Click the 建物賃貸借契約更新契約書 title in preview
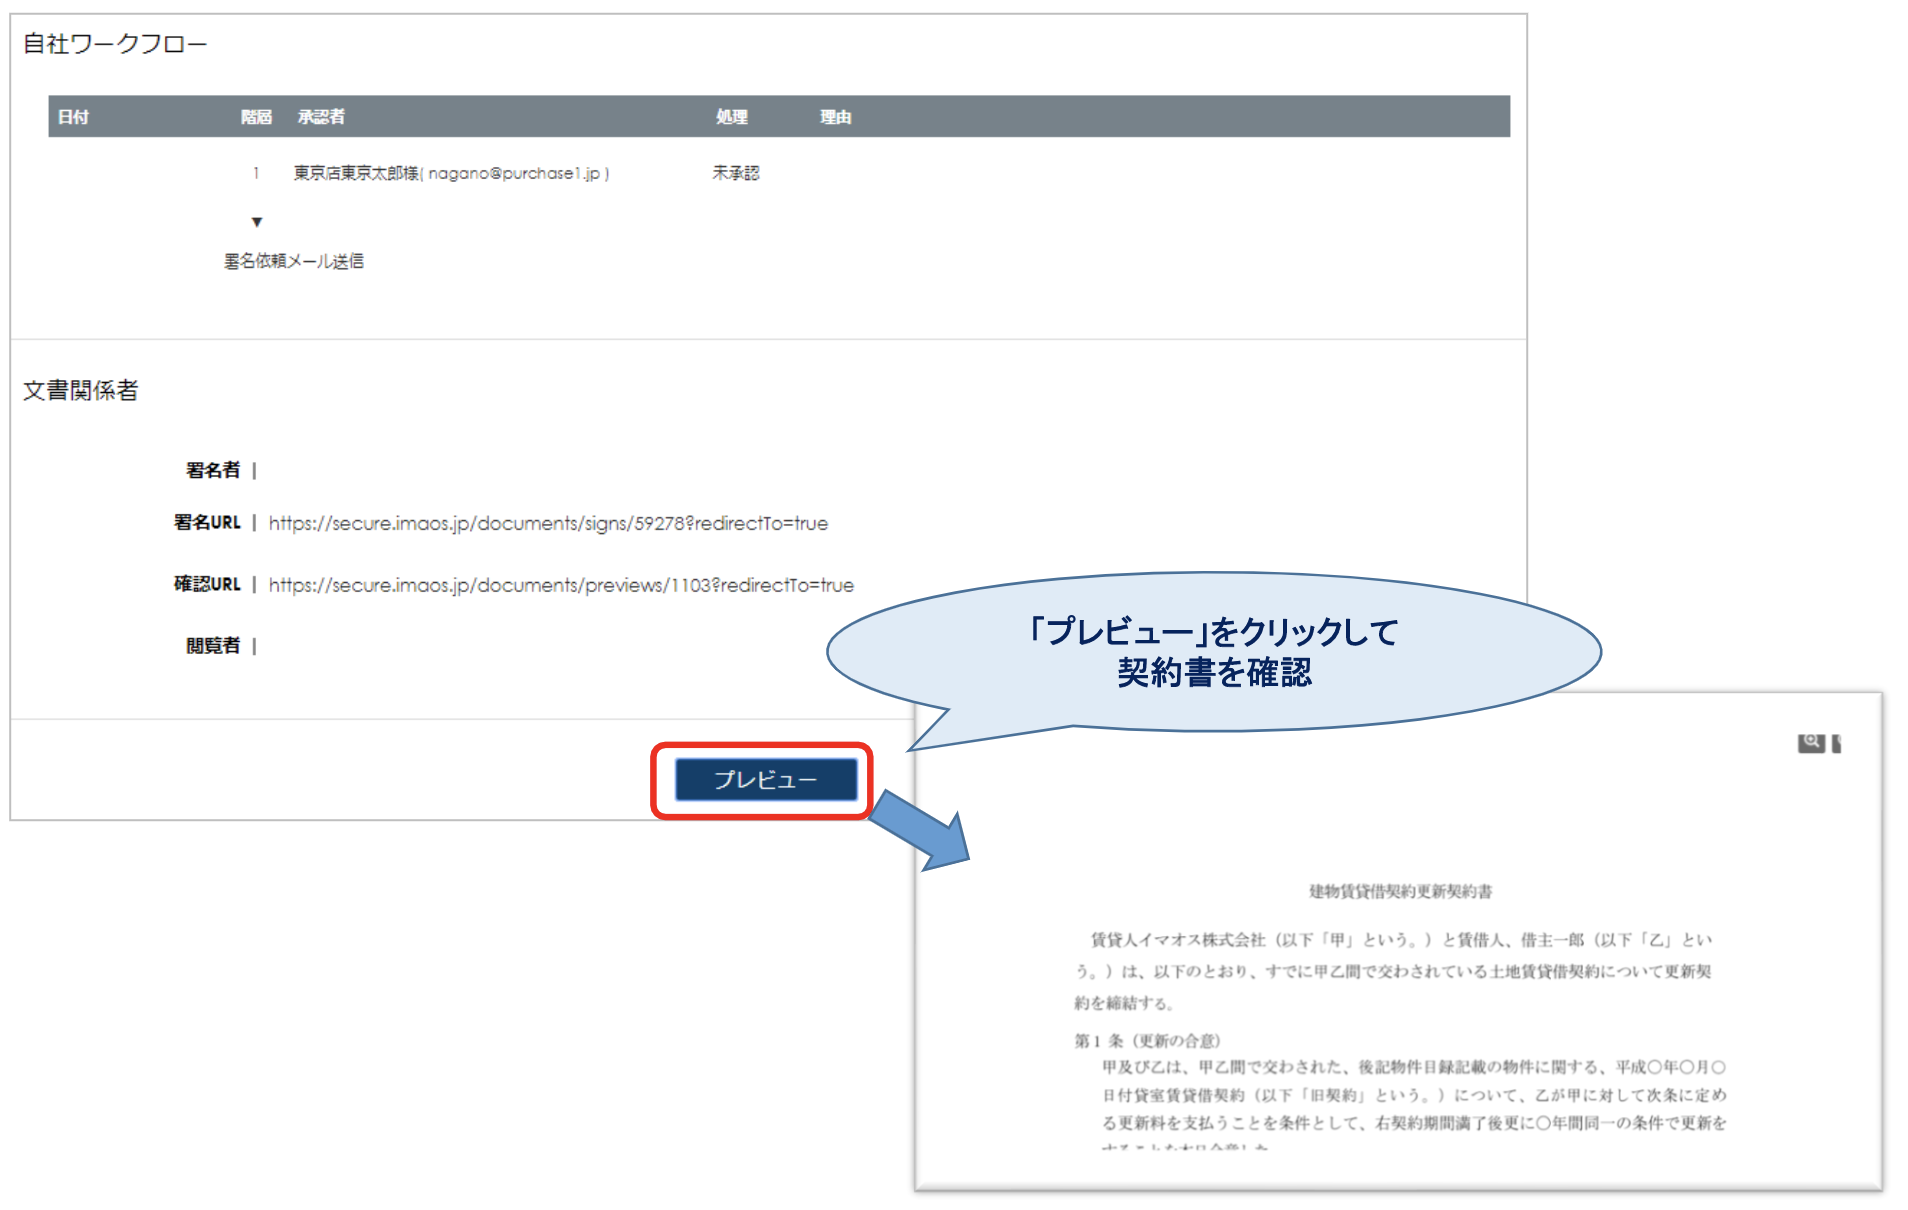Viewport: 1908px width, 1210px height. pyautogui.click(x=1400, y=891)
